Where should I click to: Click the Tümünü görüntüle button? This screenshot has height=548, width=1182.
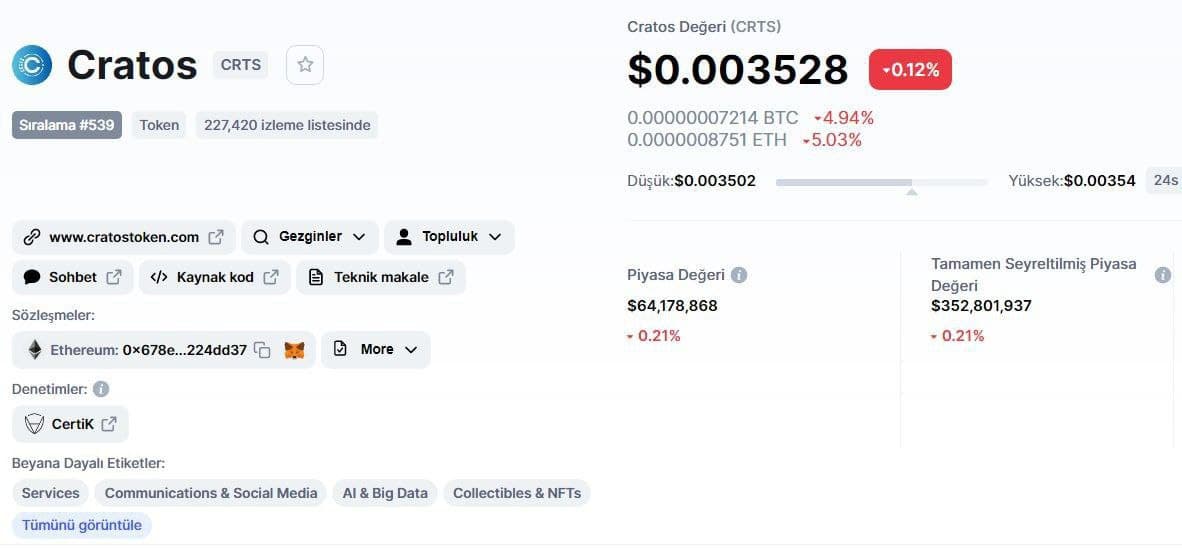pos(81,525)
